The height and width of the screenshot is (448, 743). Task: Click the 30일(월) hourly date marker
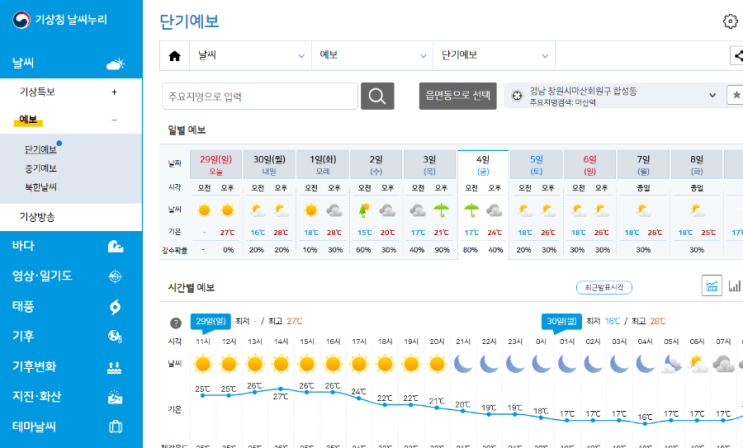pyautogui.click(x=562, y=321)
